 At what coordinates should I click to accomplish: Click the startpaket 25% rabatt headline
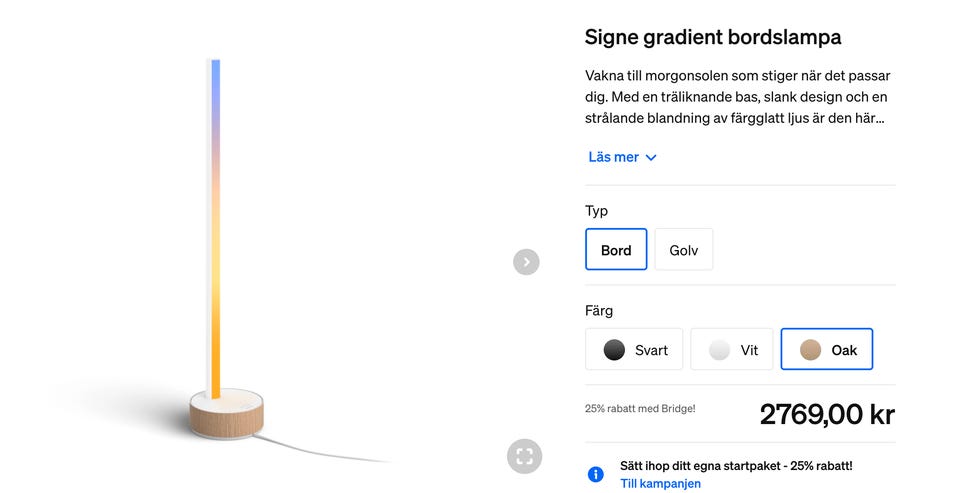(736, 466)
